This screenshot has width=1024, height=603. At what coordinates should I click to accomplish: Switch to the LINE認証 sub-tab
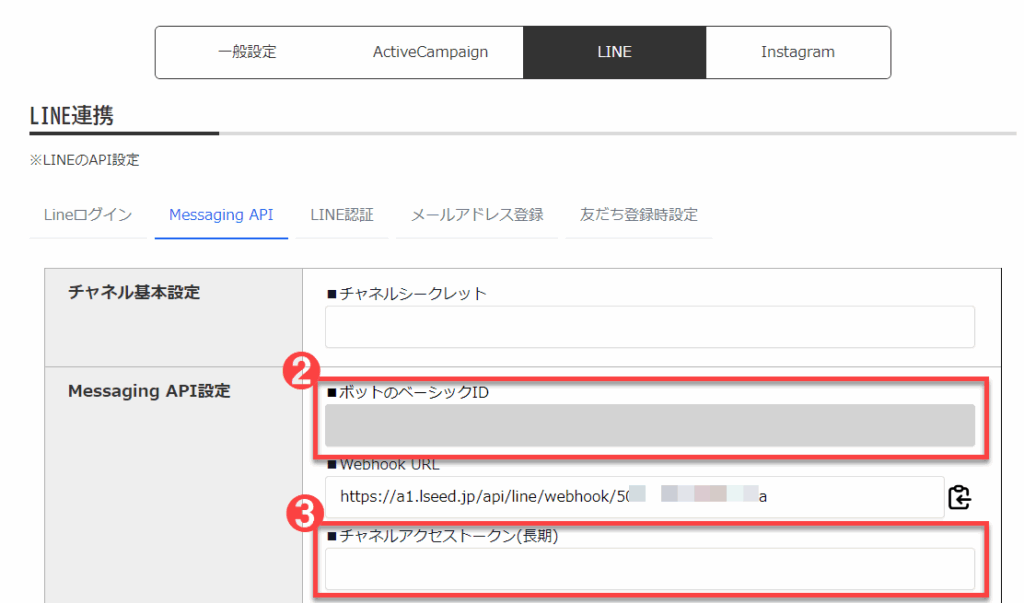[341, 215]
